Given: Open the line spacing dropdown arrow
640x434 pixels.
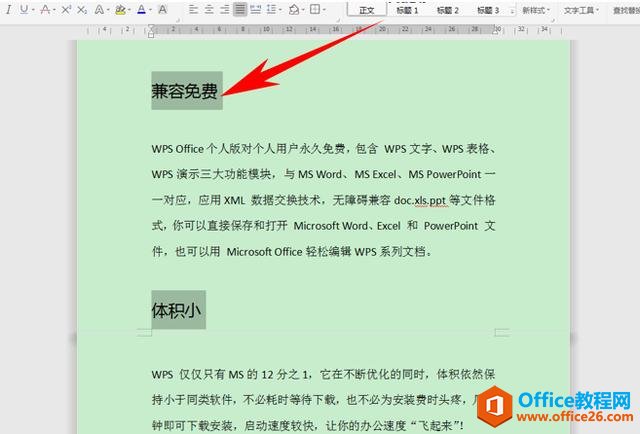Looking at the screenshot, I should (280, 10).
